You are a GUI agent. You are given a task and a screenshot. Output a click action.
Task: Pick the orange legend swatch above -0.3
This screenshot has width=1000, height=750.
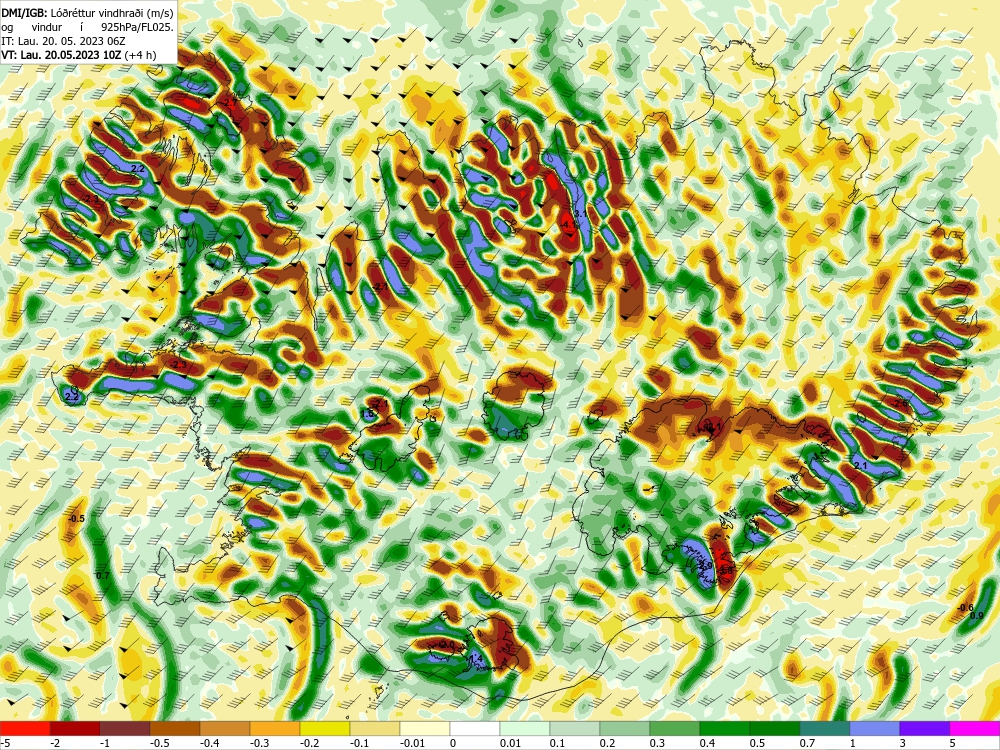pos(275,728)
